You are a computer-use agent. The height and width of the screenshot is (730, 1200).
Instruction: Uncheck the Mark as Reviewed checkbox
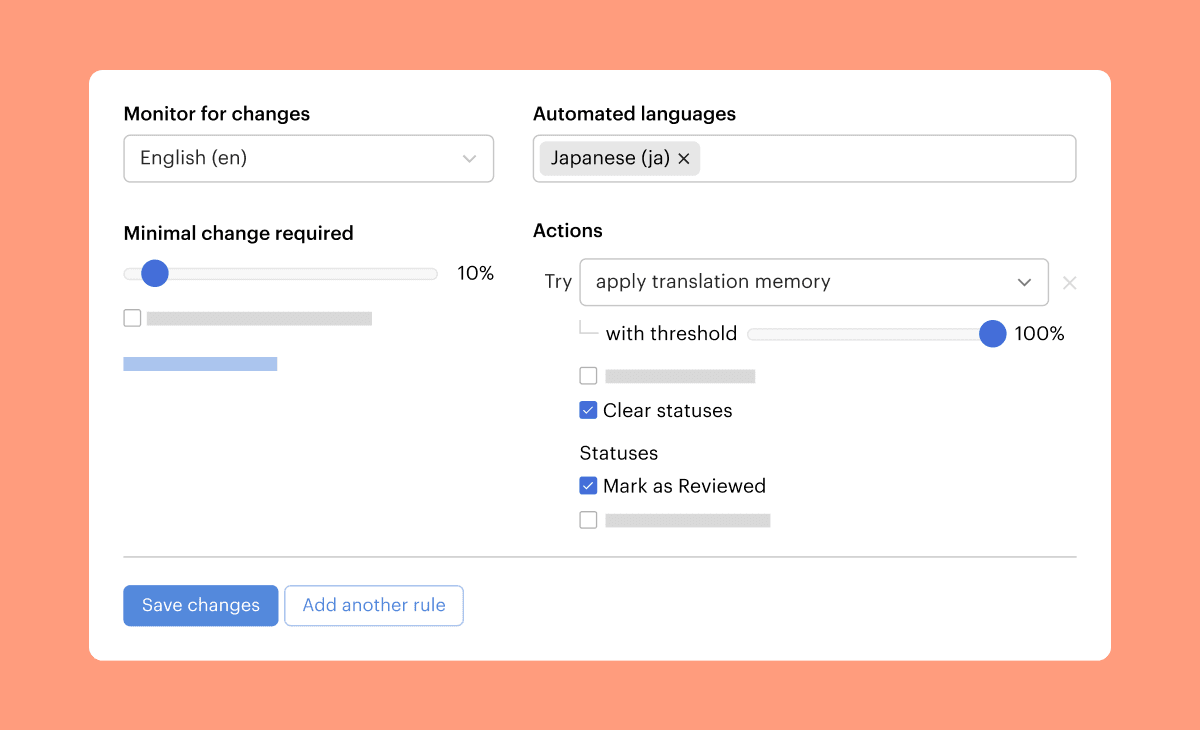click(588, 486)
